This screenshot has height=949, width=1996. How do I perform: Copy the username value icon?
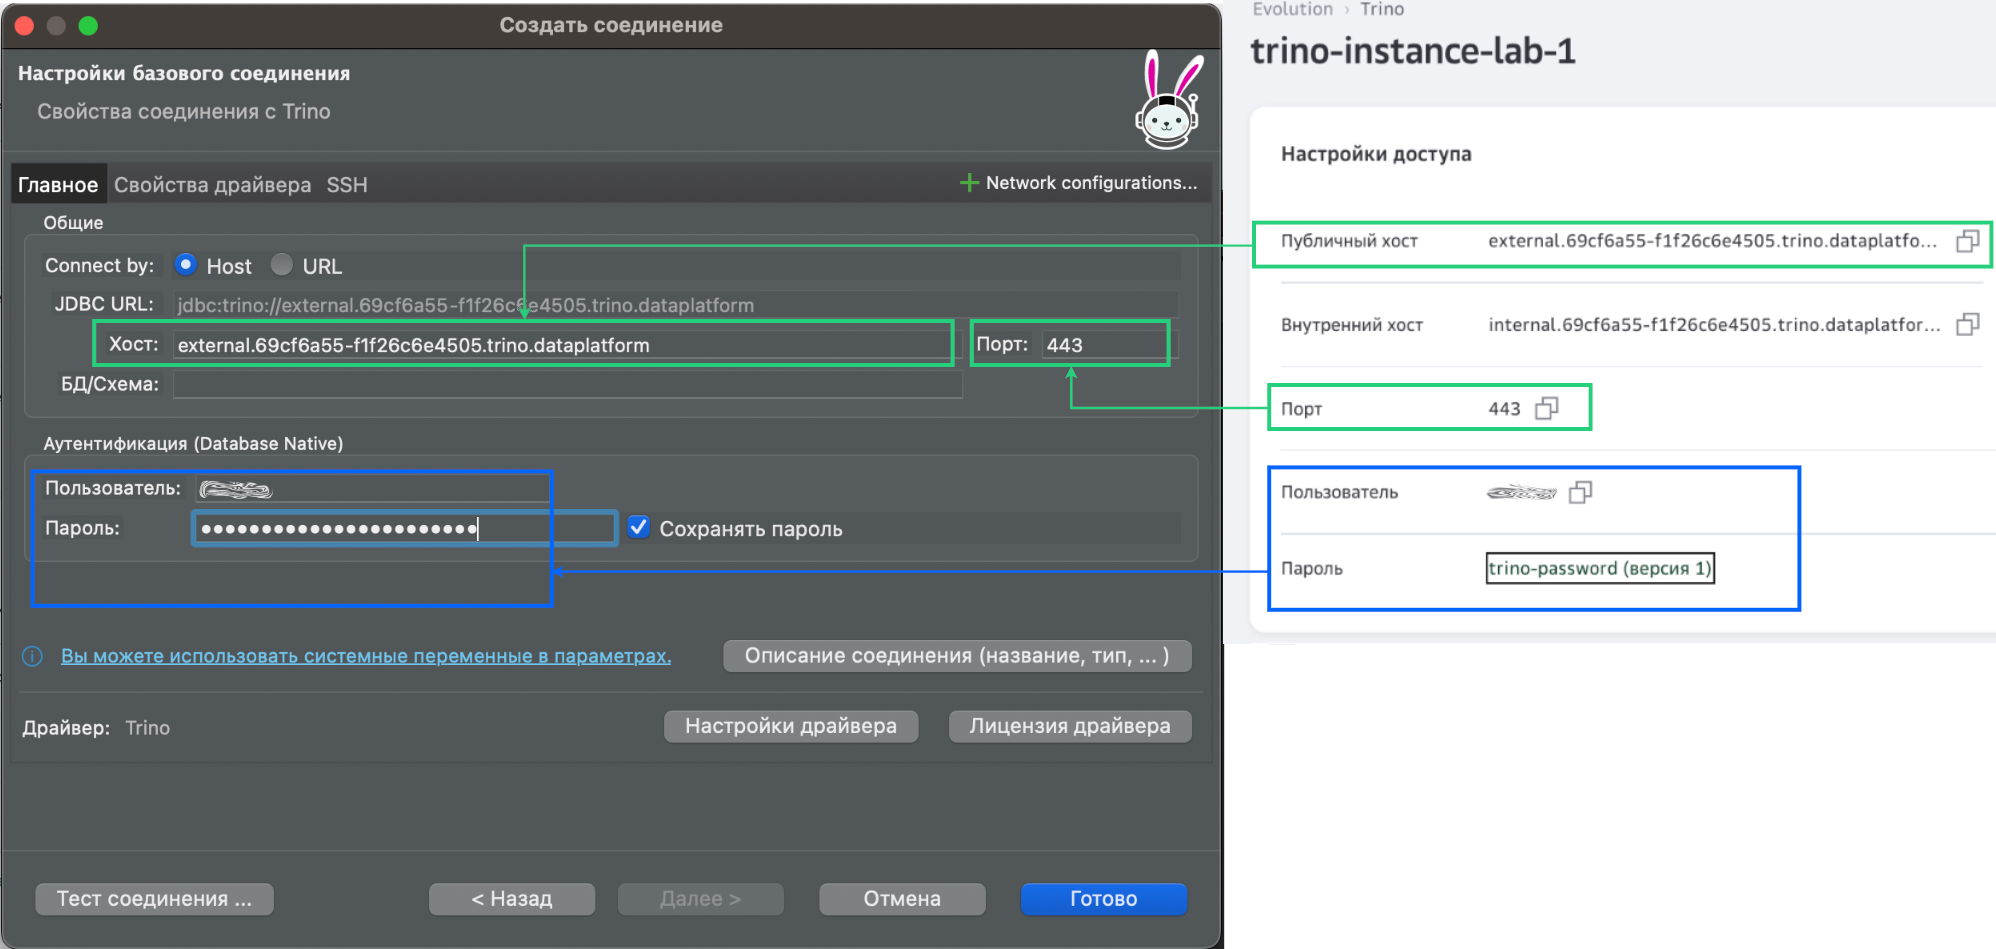tap(1580, 492)
